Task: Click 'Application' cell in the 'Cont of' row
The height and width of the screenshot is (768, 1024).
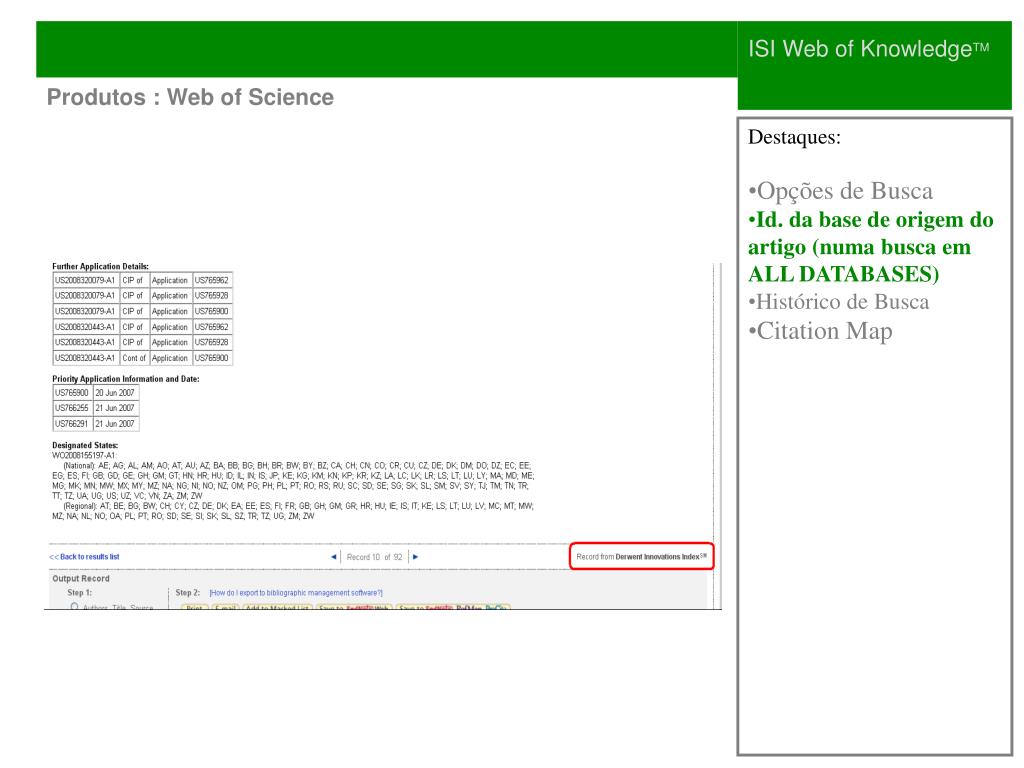Action: click(170, 358)
